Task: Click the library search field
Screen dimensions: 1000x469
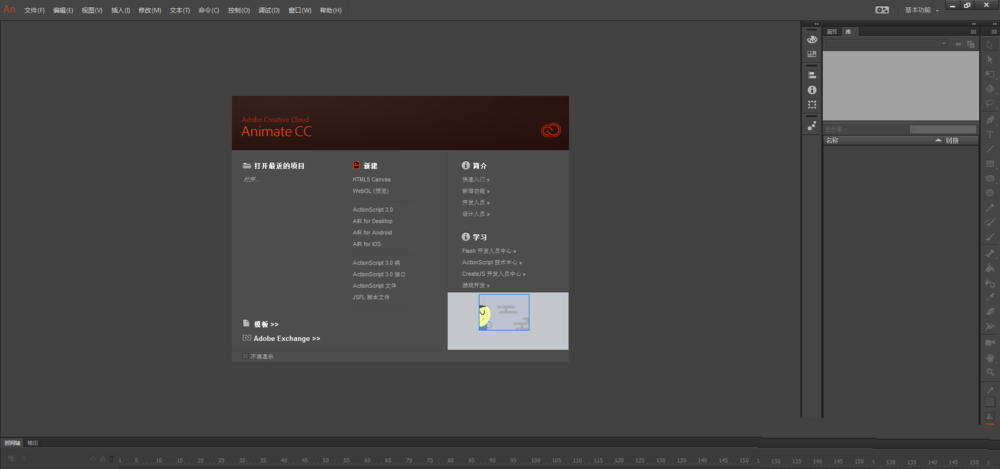Action: click(943, 129)
